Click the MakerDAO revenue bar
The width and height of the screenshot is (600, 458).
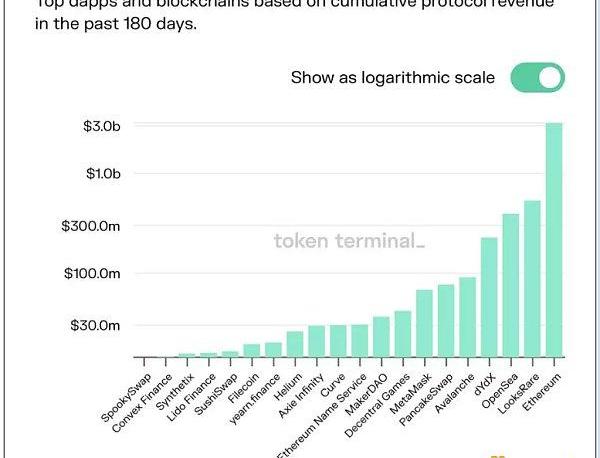381,336
